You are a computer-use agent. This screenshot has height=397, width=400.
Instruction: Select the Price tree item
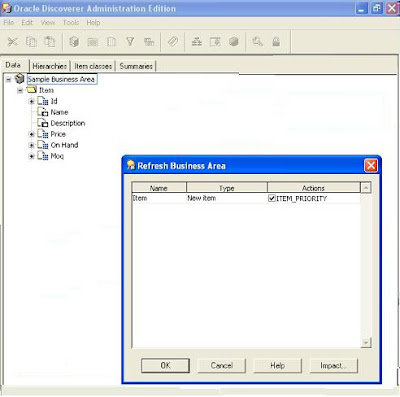click(58, 134)
